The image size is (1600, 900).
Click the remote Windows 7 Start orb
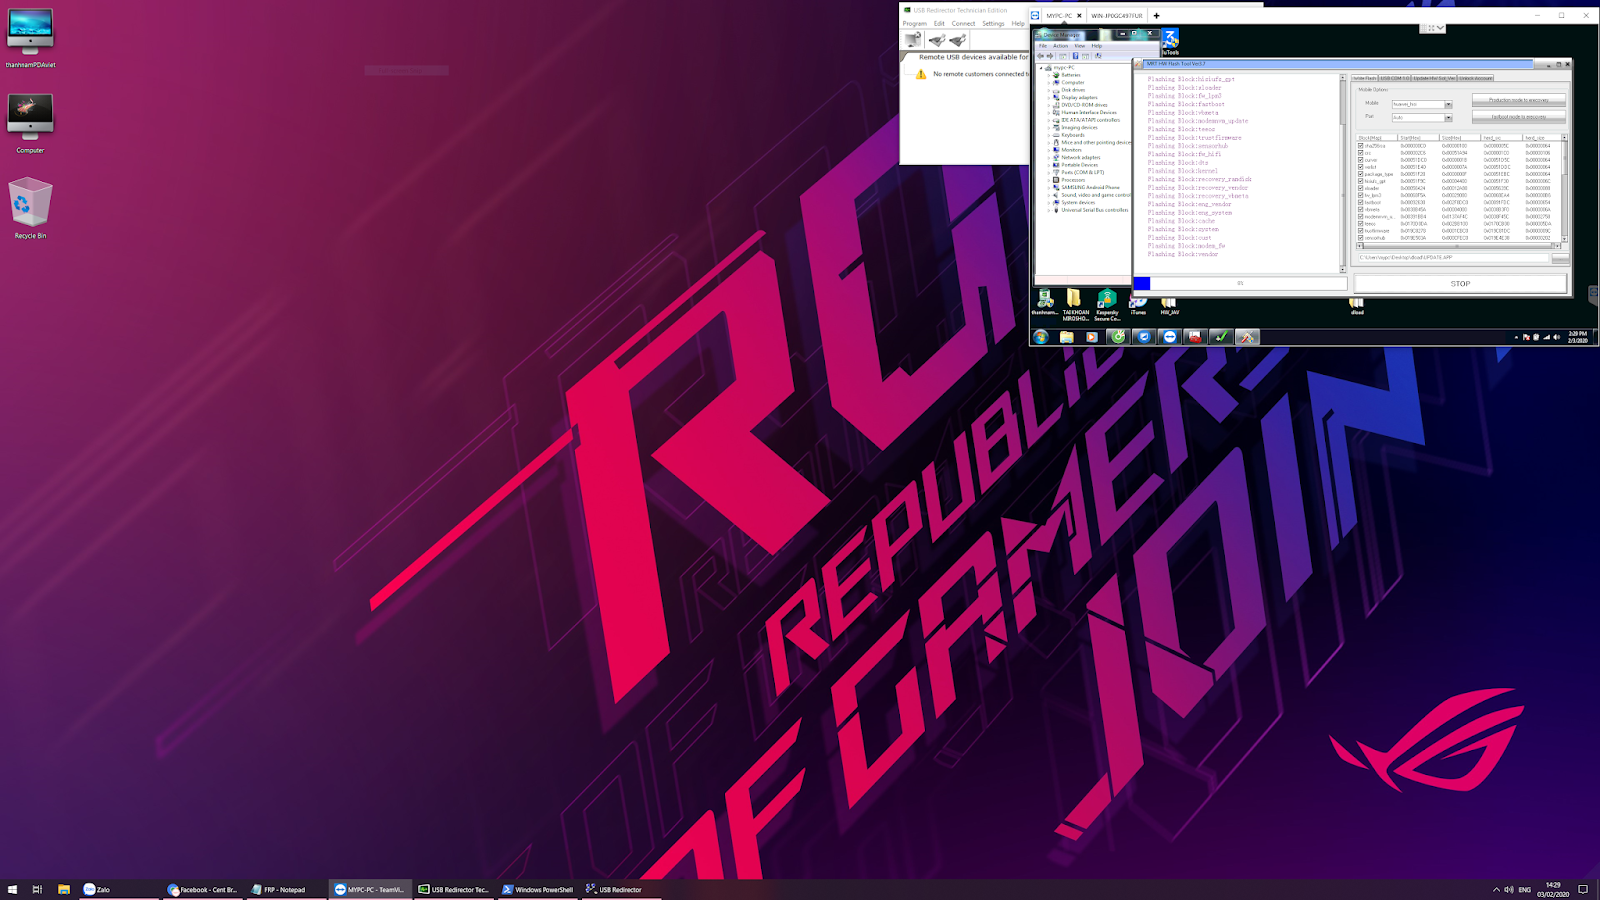click(x=1042, y=337)
